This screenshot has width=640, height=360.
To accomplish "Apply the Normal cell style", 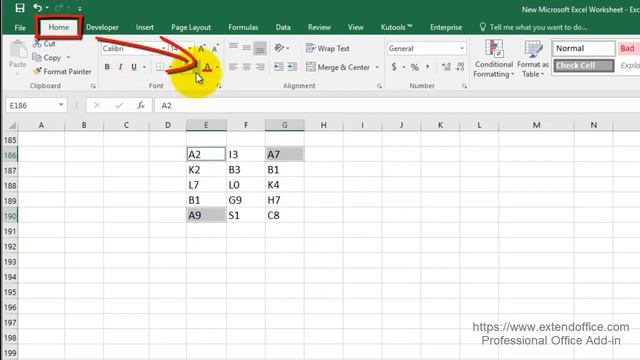I will coord(584,48).
